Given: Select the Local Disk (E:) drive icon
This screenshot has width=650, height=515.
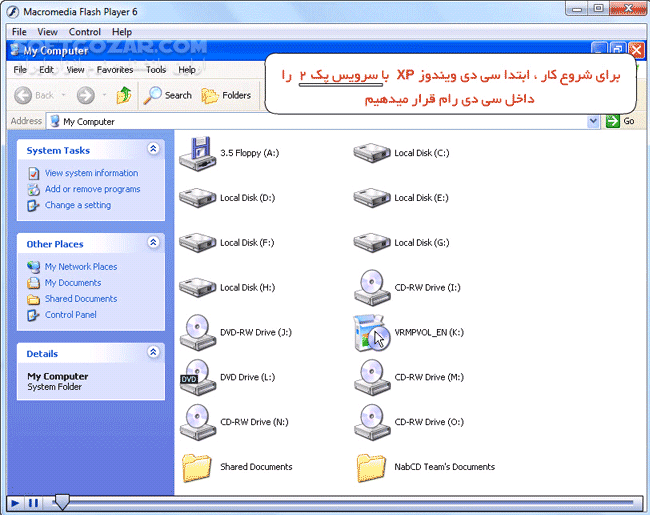Looking at the screenshot, I should coord(372,198).
